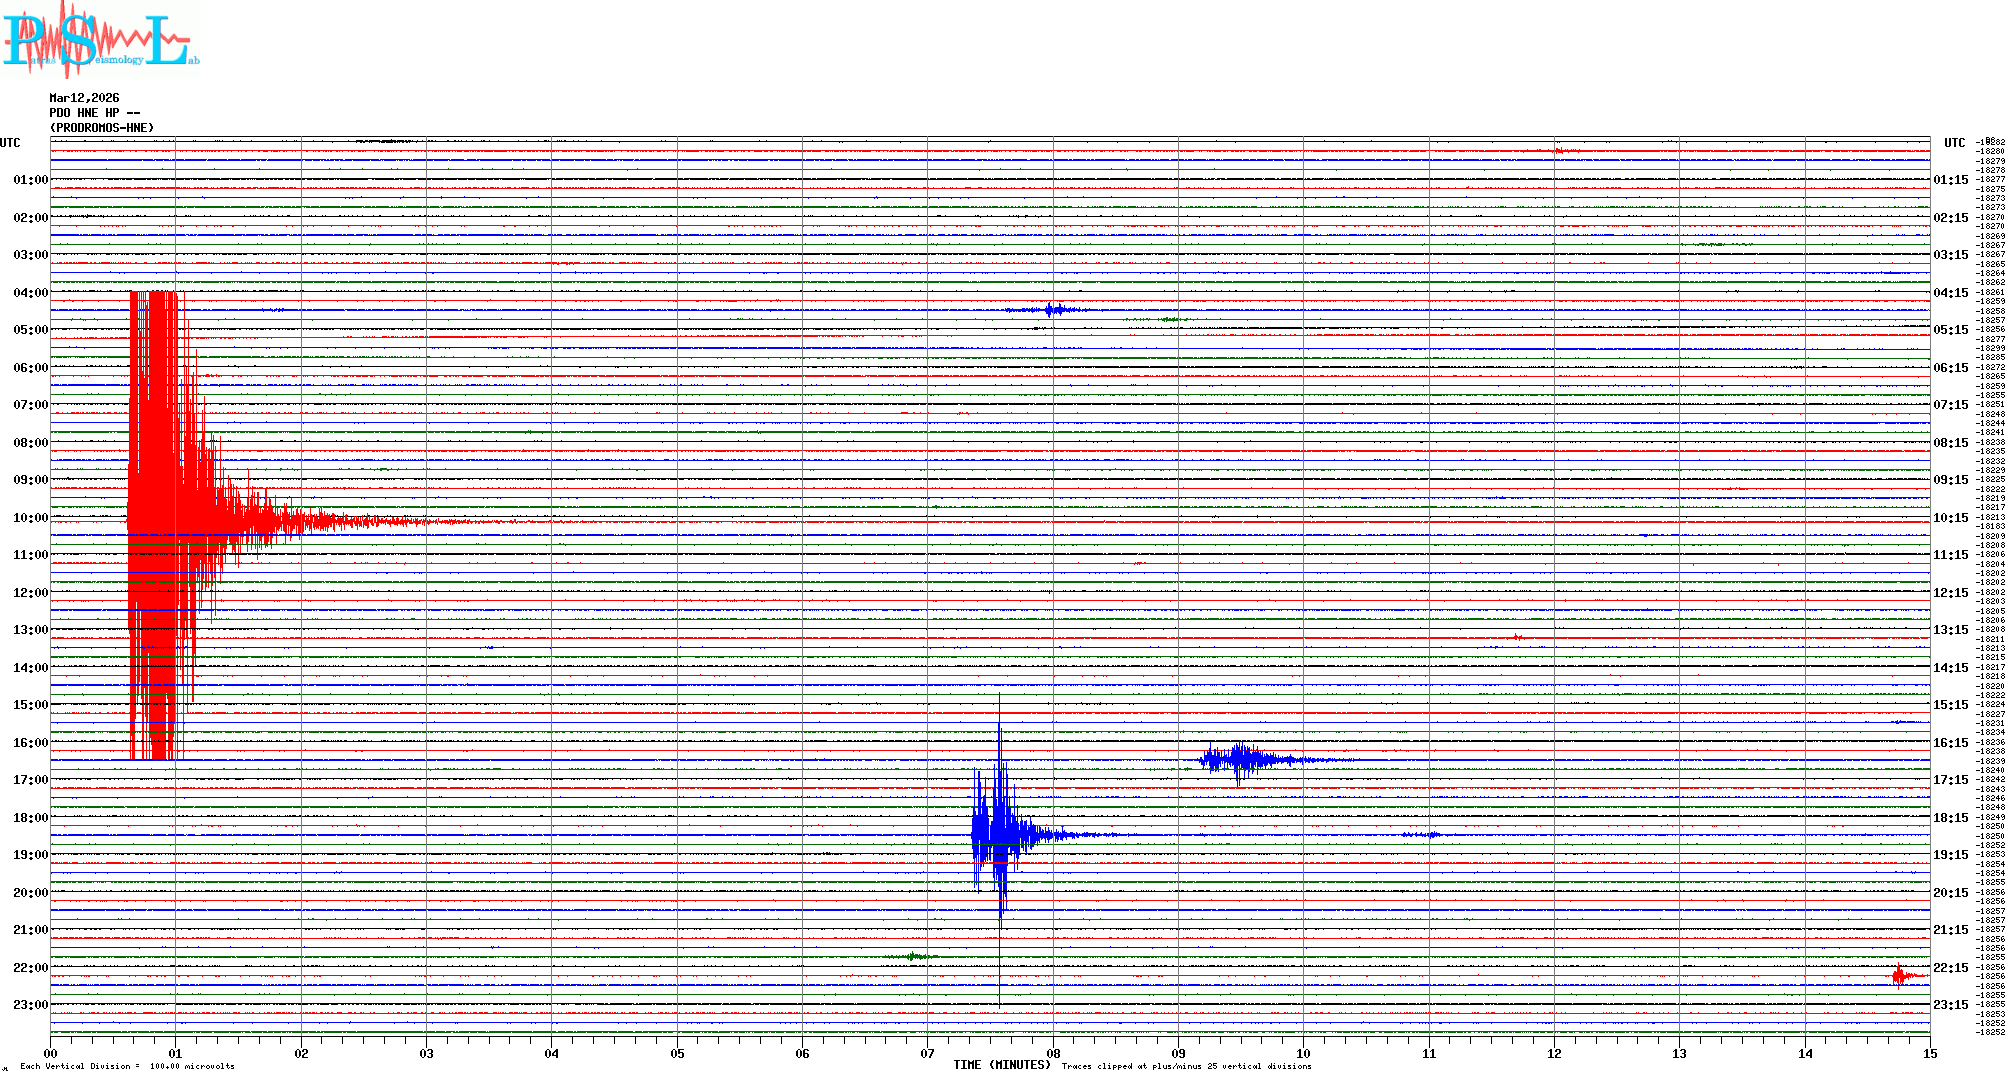The height and width of the screenshot is (1080, 2010).
Task: Click the traces clipped footnote text
Action: (1186, 1066)
